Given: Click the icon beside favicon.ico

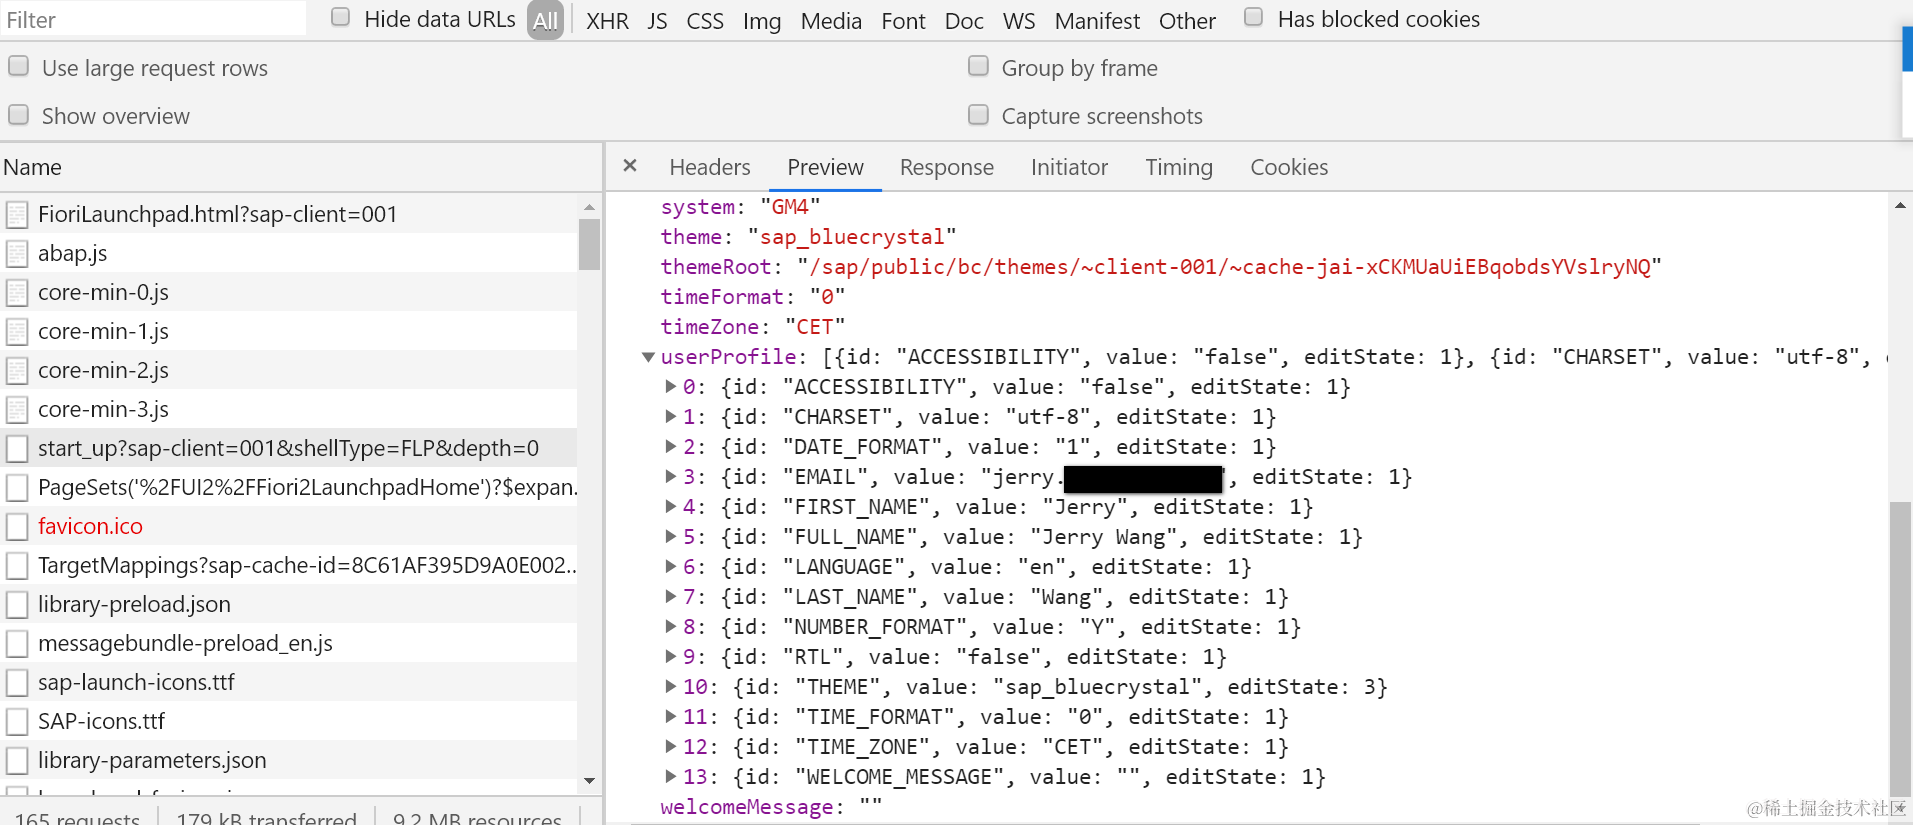Looking at the screenshot, I should point(17,527).
